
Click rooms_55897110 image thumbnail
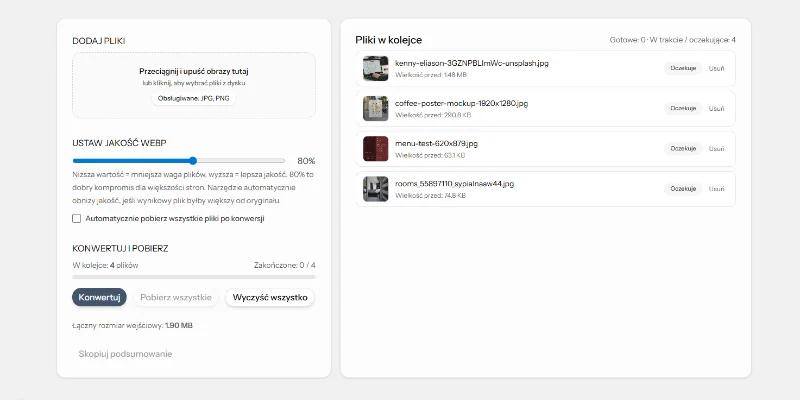375,189
